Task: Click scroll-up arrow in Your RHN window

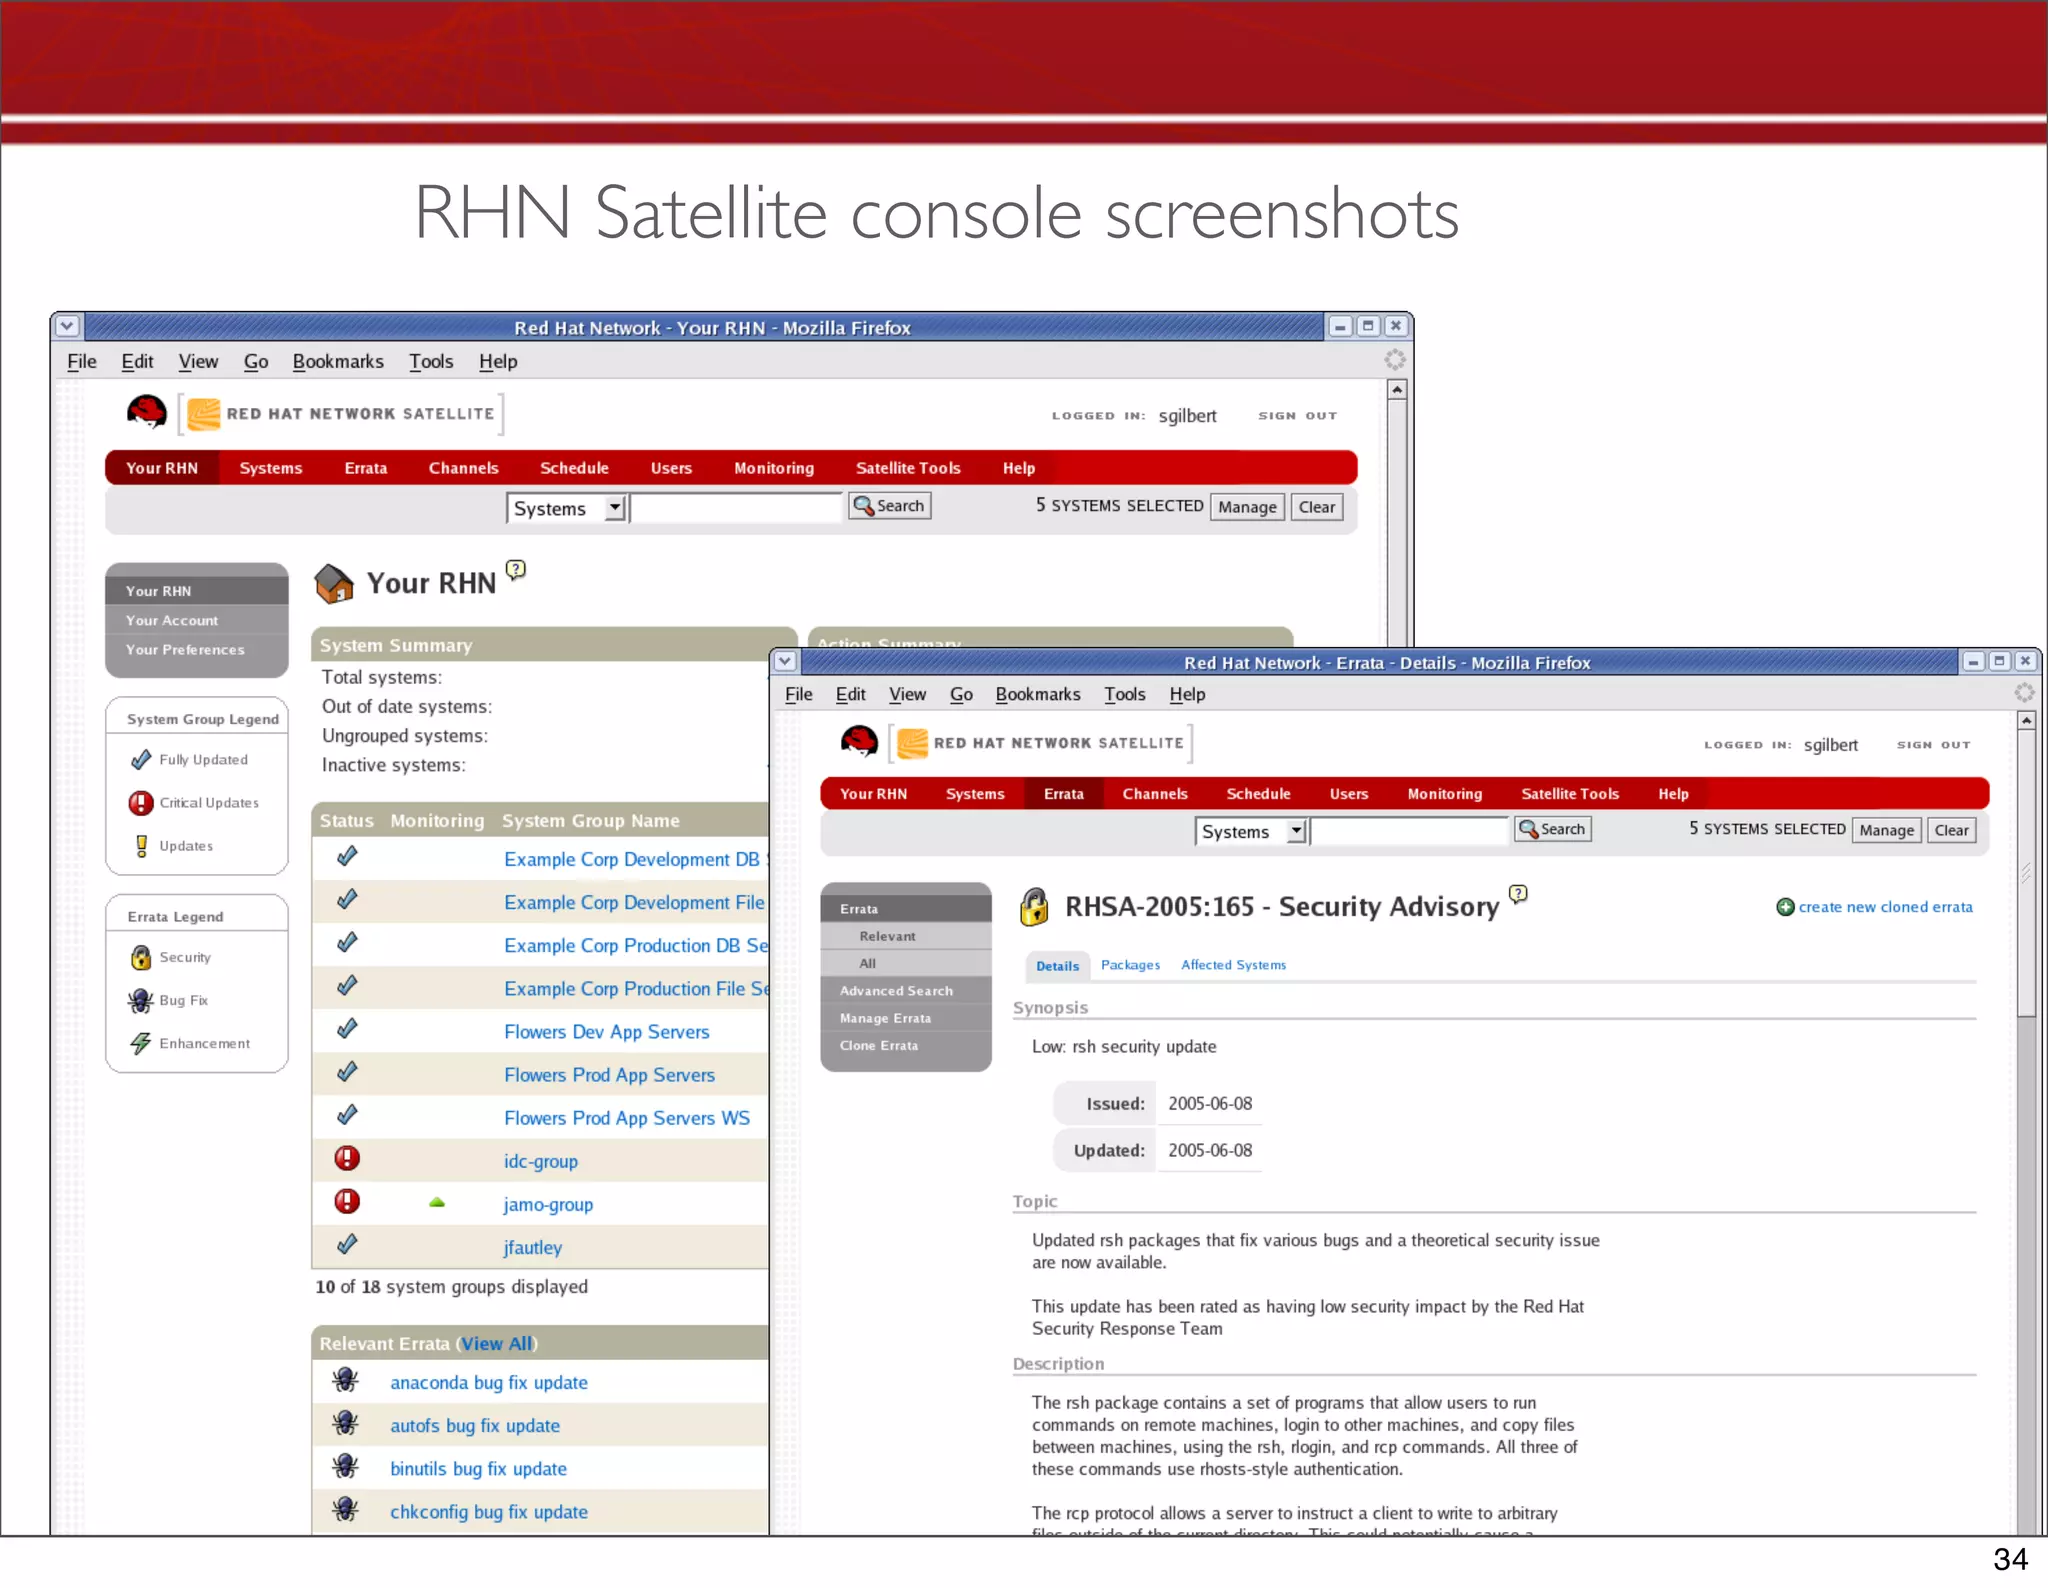Action: click(1397, 389)
